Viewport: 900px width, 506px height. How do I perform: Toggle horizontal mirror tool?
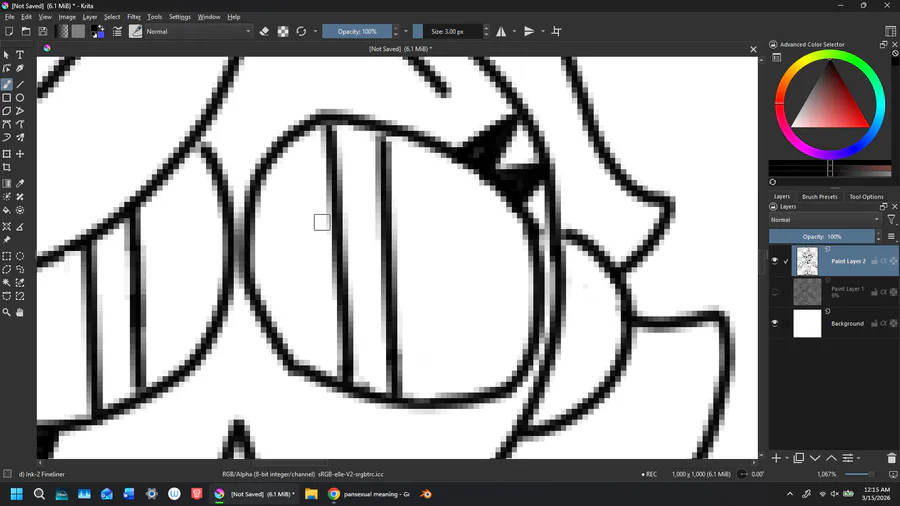click(501, 32)
